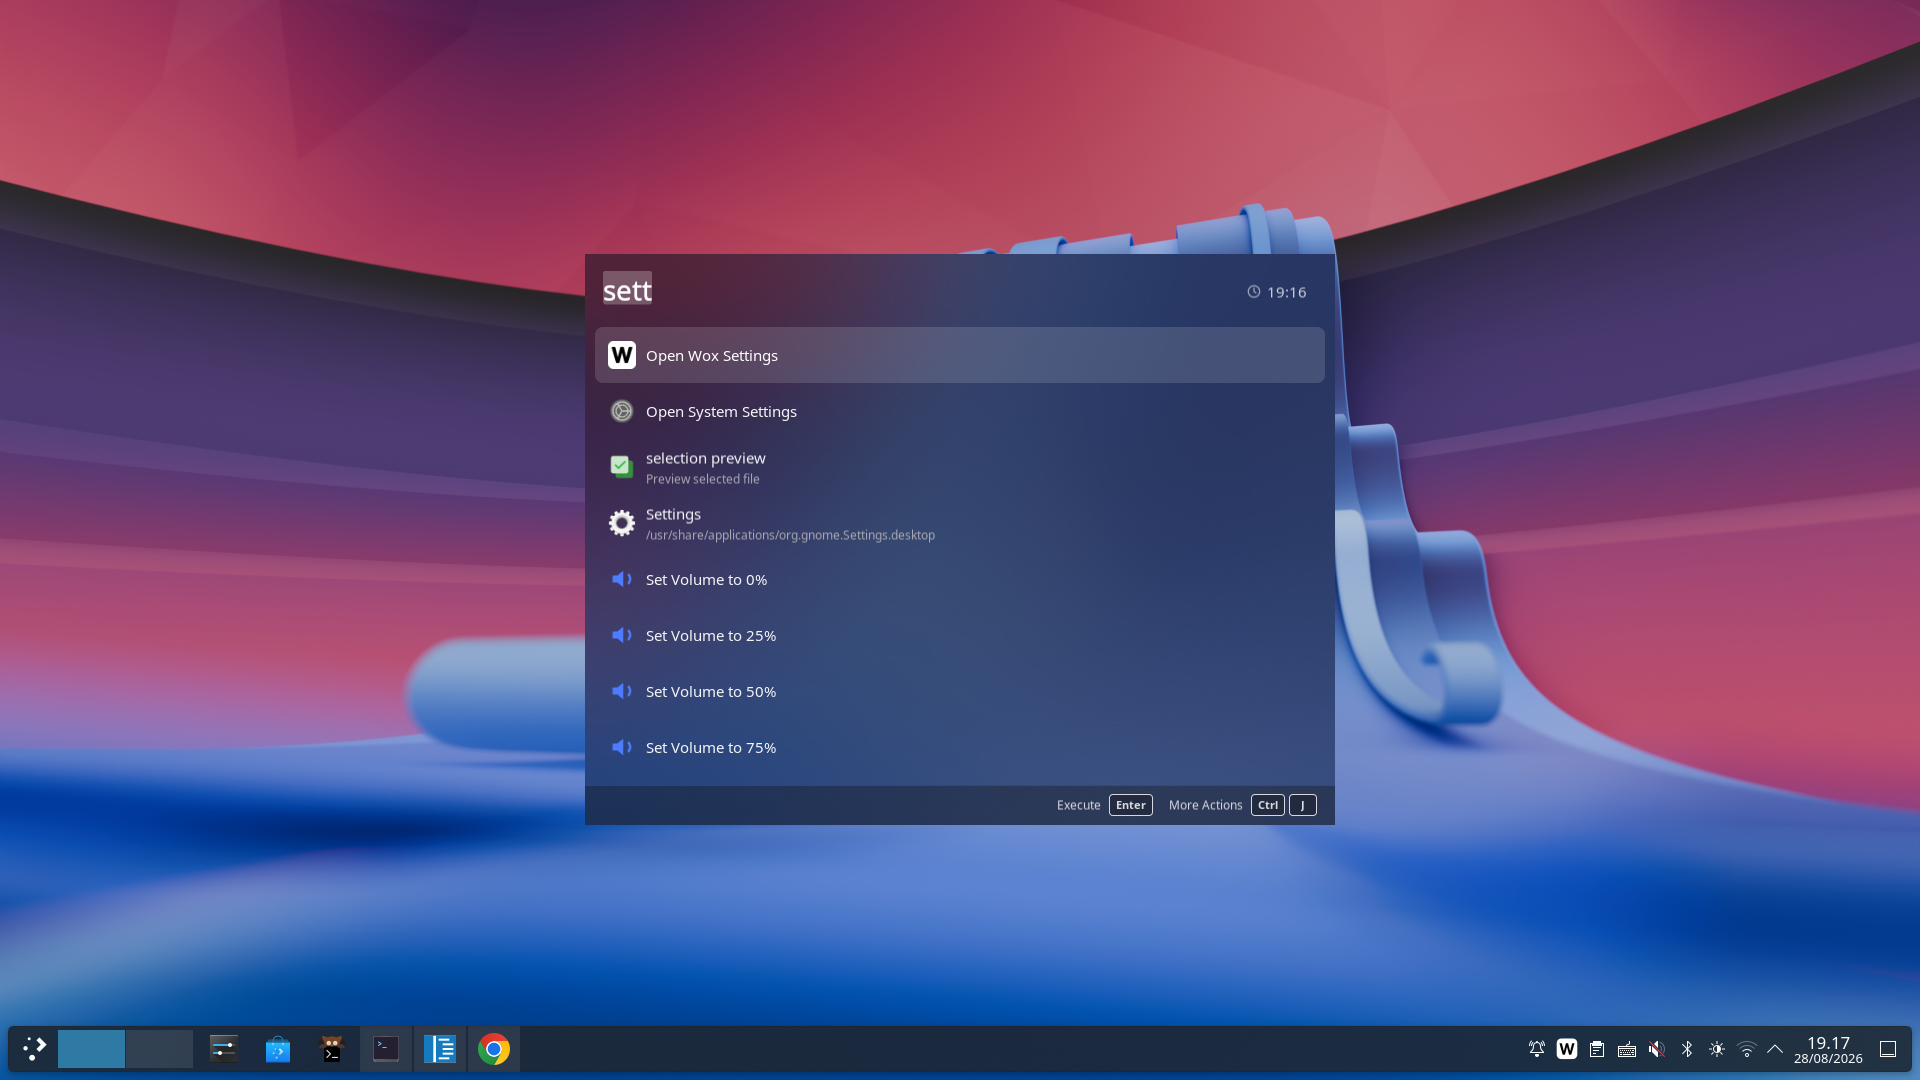Expand hidden system tray icons
This screenshot has width=1920, height=1080.
[x=1775, y=1049]
